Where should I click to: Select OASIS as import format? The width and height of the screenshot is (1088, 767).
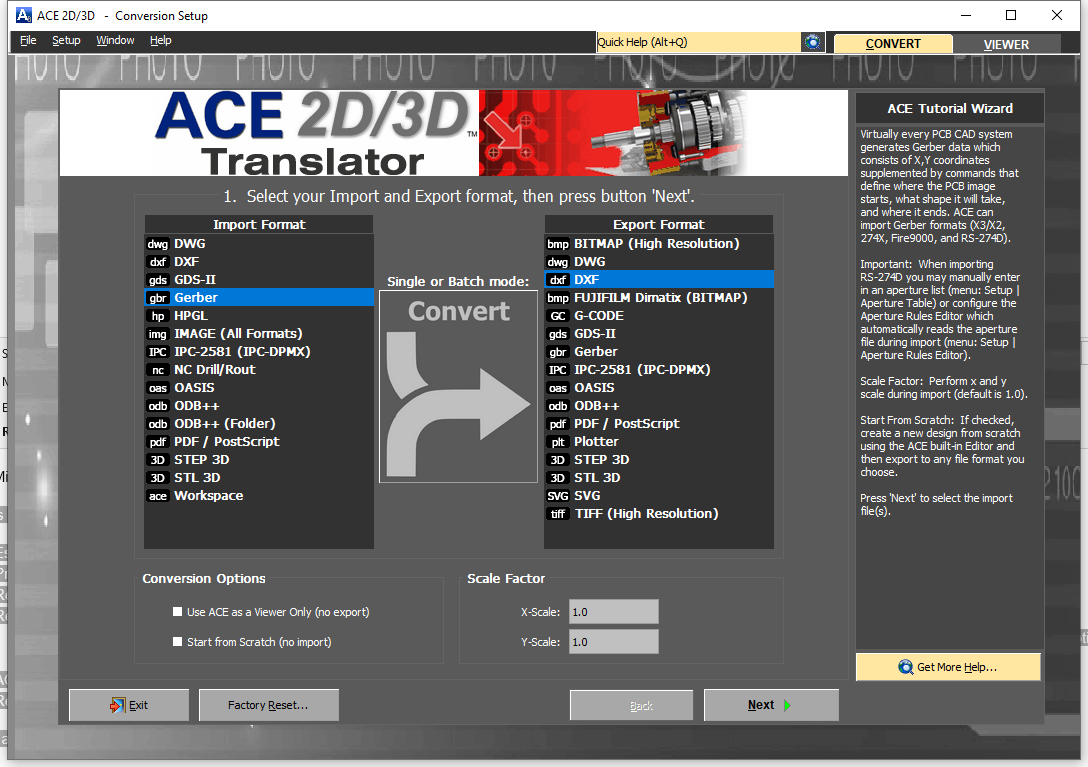[259, 388]
